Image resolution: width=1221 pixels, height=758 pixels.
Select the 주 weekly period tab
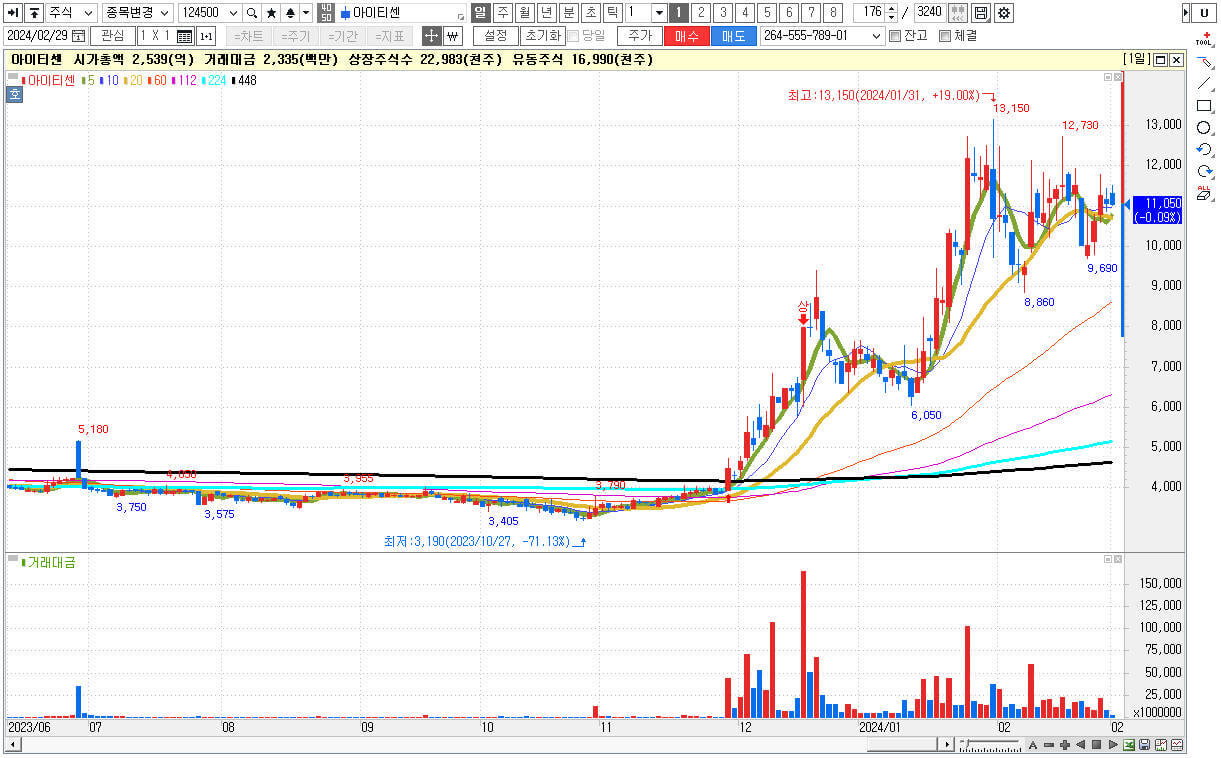pyautogui.click(x=502, y=13)
